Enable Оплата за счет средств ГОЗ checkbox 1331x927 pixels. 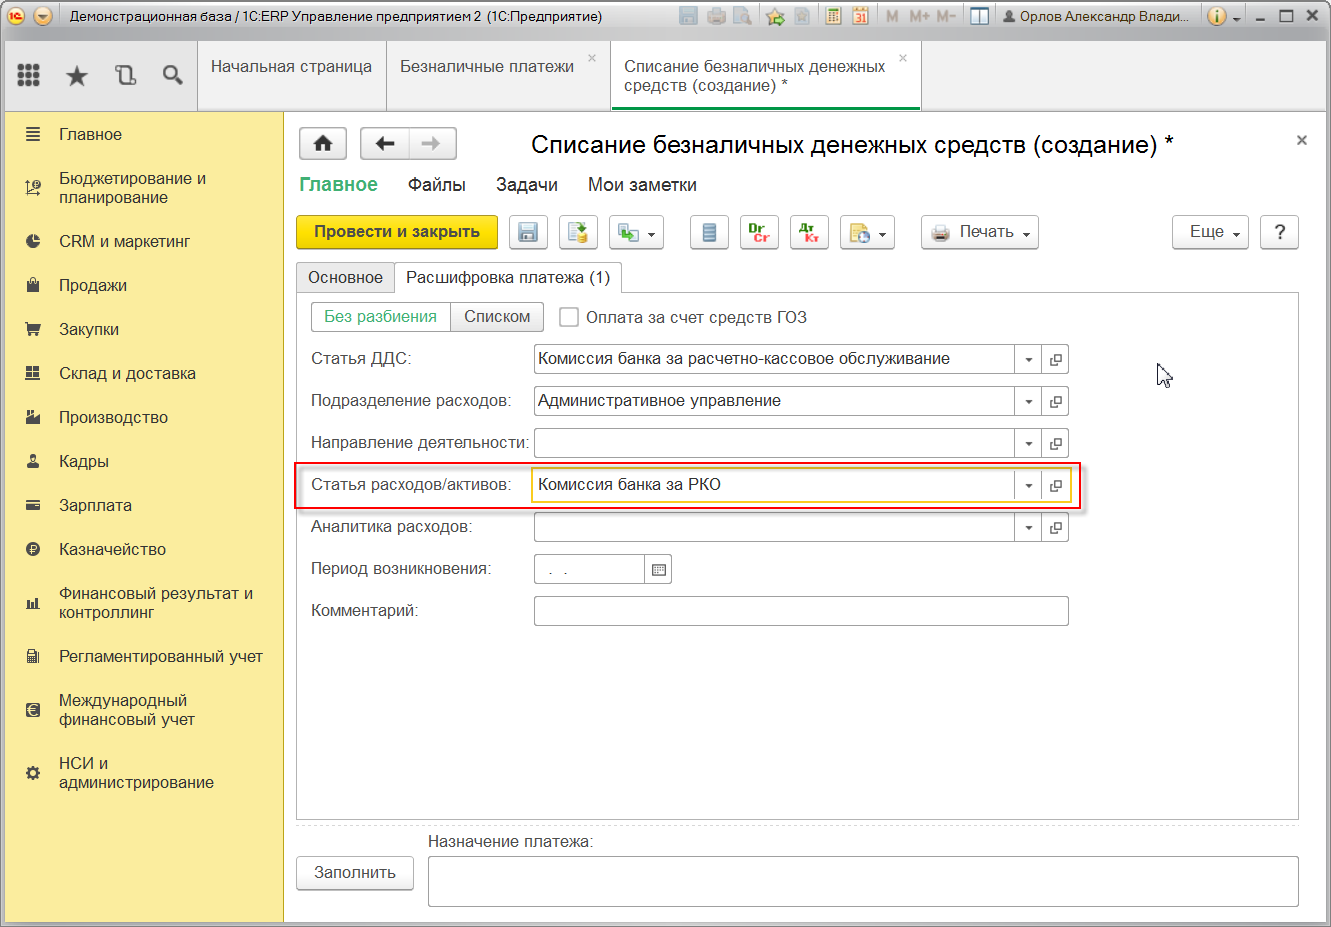pos(569,317)
